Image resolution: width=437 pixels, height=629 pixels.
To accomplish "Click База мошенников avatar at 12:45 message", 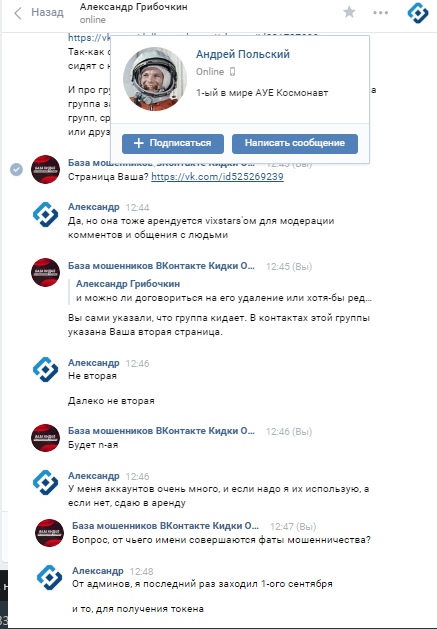I will (x=45, y=272).
